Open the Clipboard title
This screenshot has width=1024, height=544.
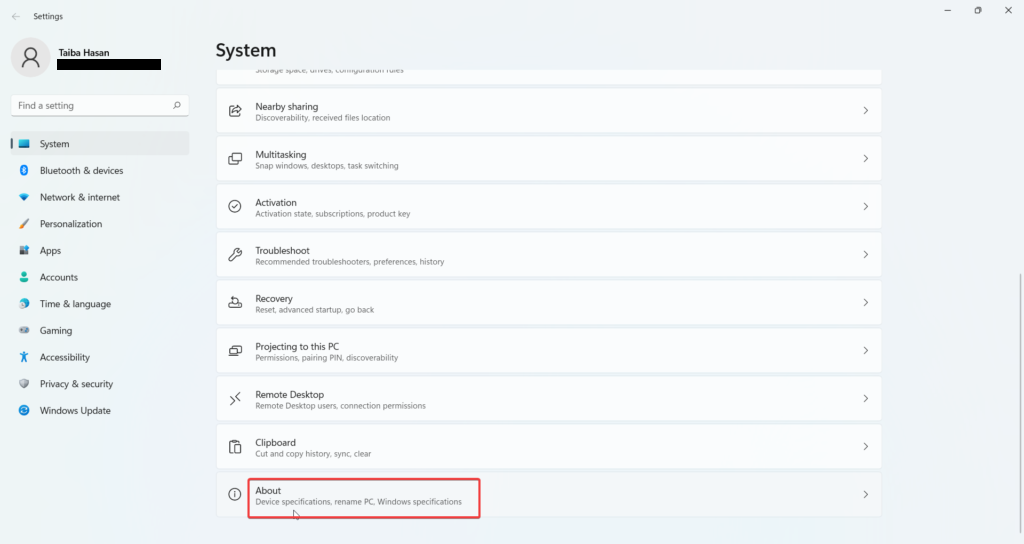coord(275,442)
